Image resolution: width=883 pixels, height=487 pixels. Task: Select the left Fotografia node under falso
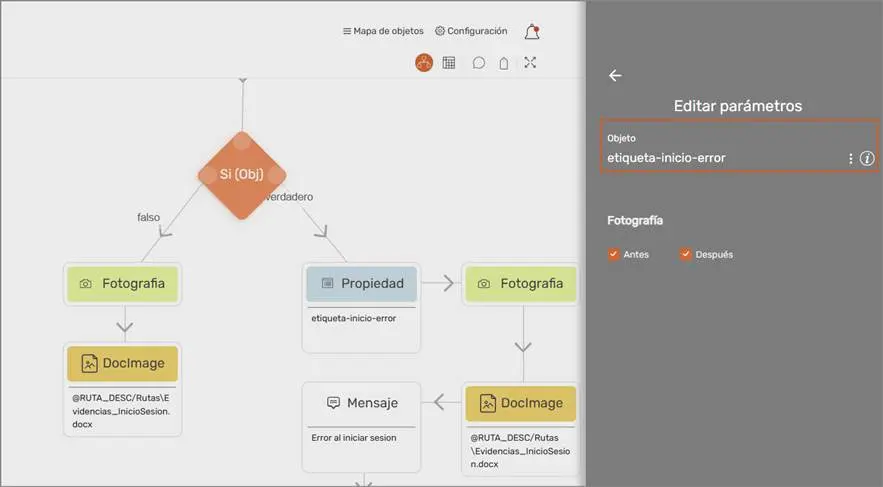point(122,284)
